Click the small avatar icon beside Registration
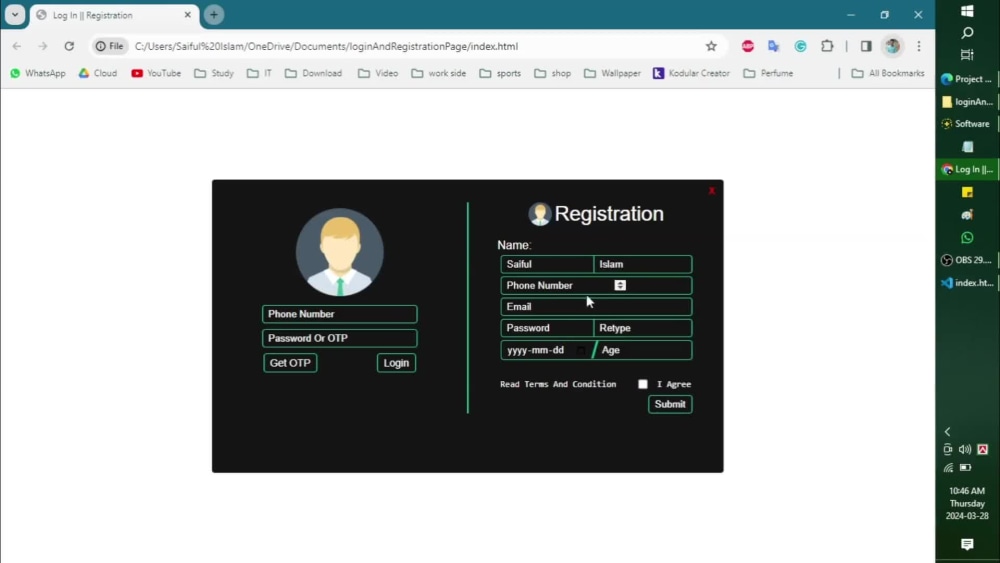Screen dimensions: 1000x563 540,214
